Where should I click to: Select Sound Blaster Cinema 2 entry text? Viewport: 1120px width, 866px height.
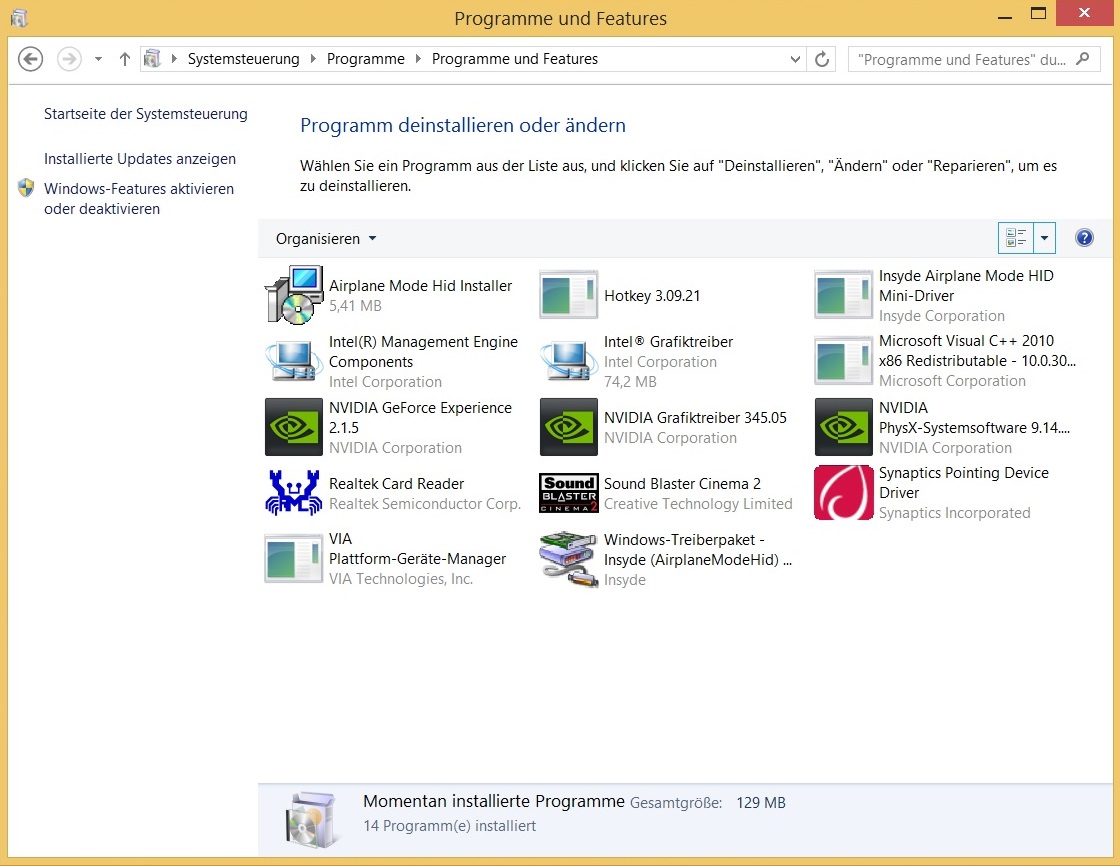[682, 484]
